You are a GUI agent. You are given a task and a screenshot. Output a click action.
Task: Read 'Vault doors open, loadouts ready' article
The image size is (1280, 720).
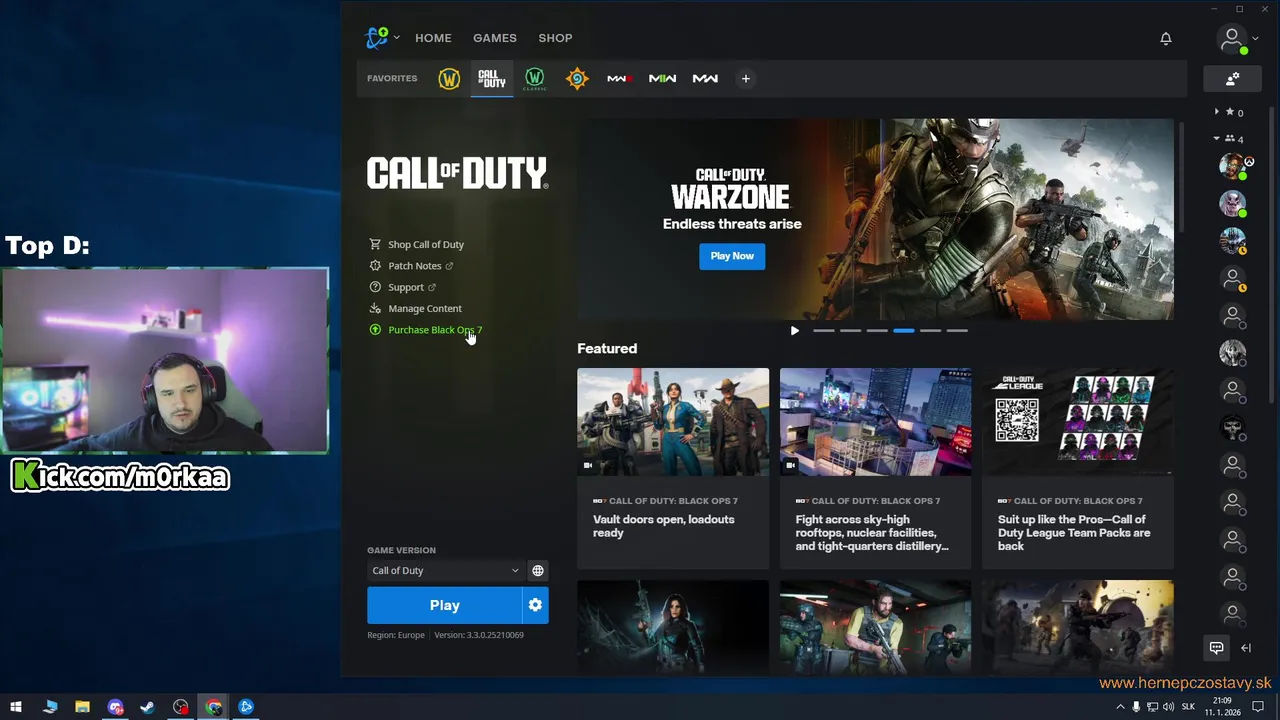[664, 526]
